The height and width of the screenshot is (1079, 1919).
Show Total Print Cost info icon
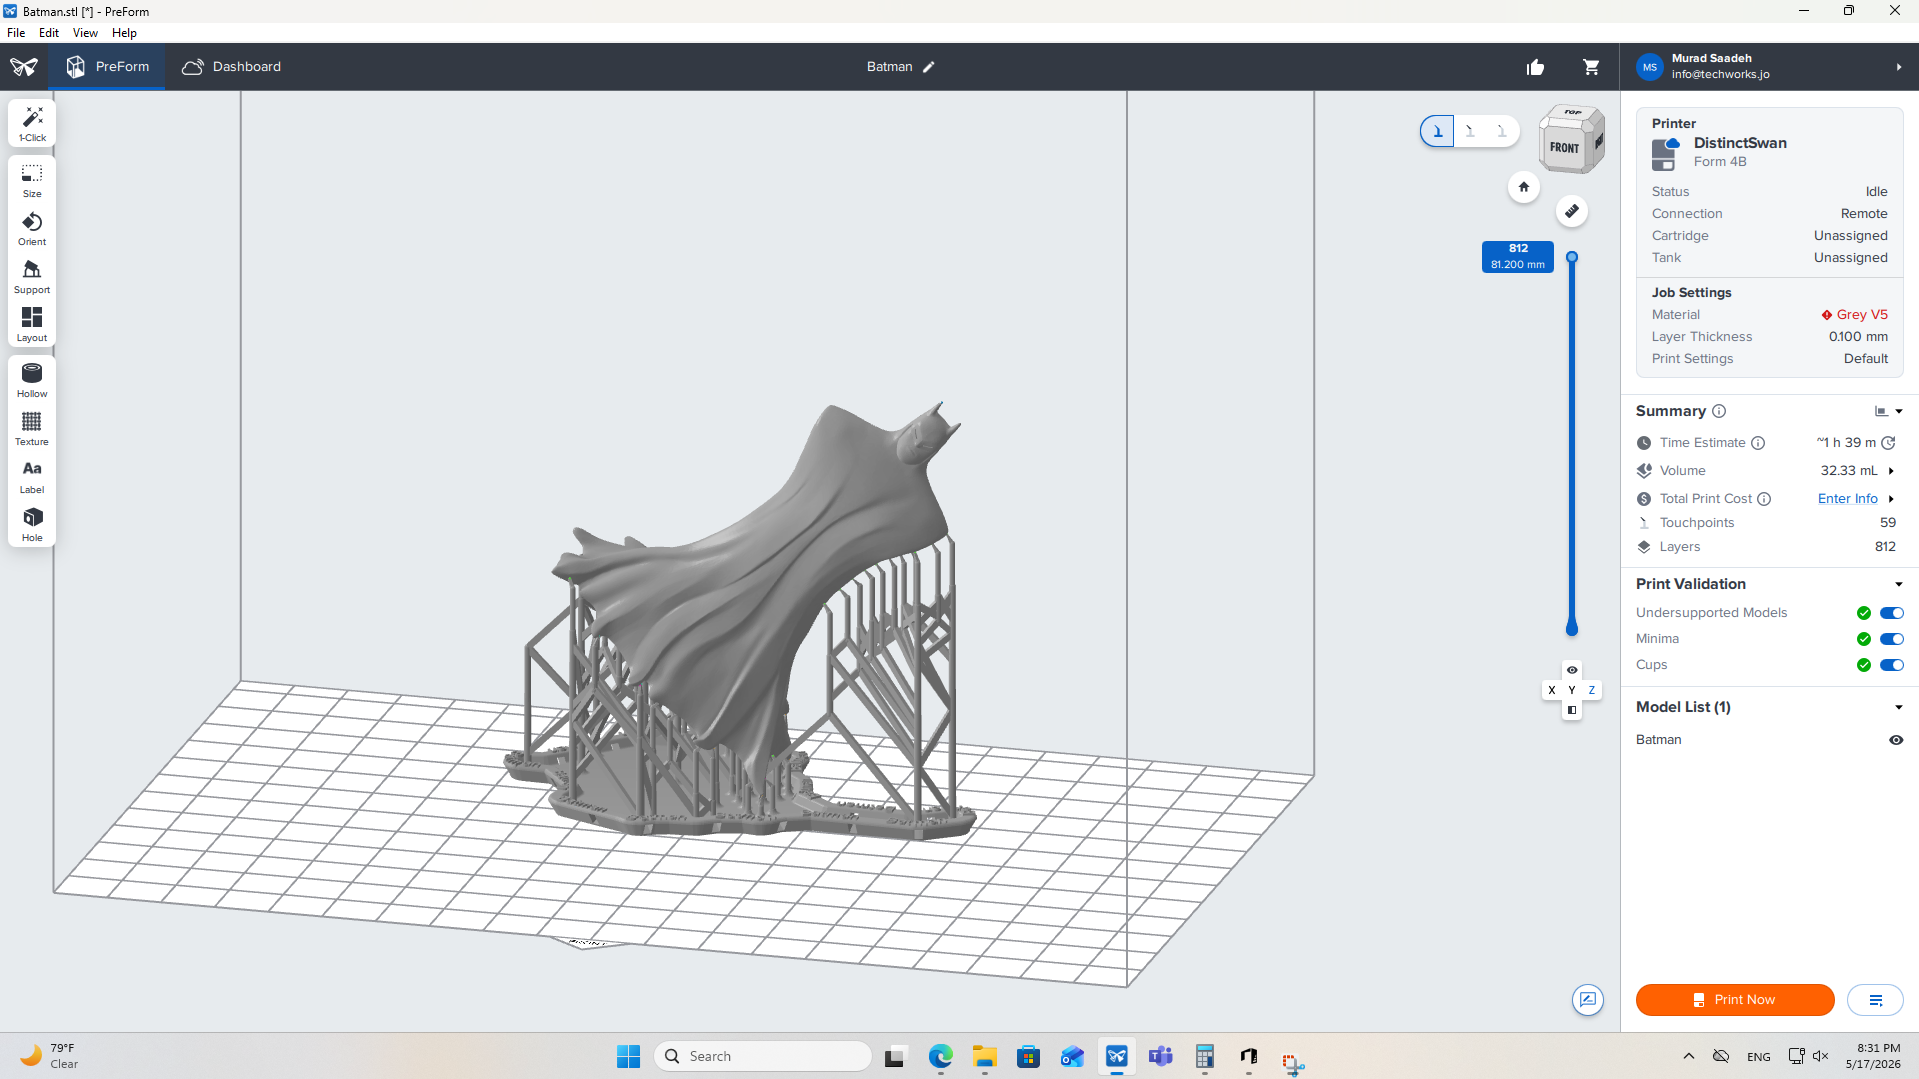pyautogui.click(x=1764, y=499)
